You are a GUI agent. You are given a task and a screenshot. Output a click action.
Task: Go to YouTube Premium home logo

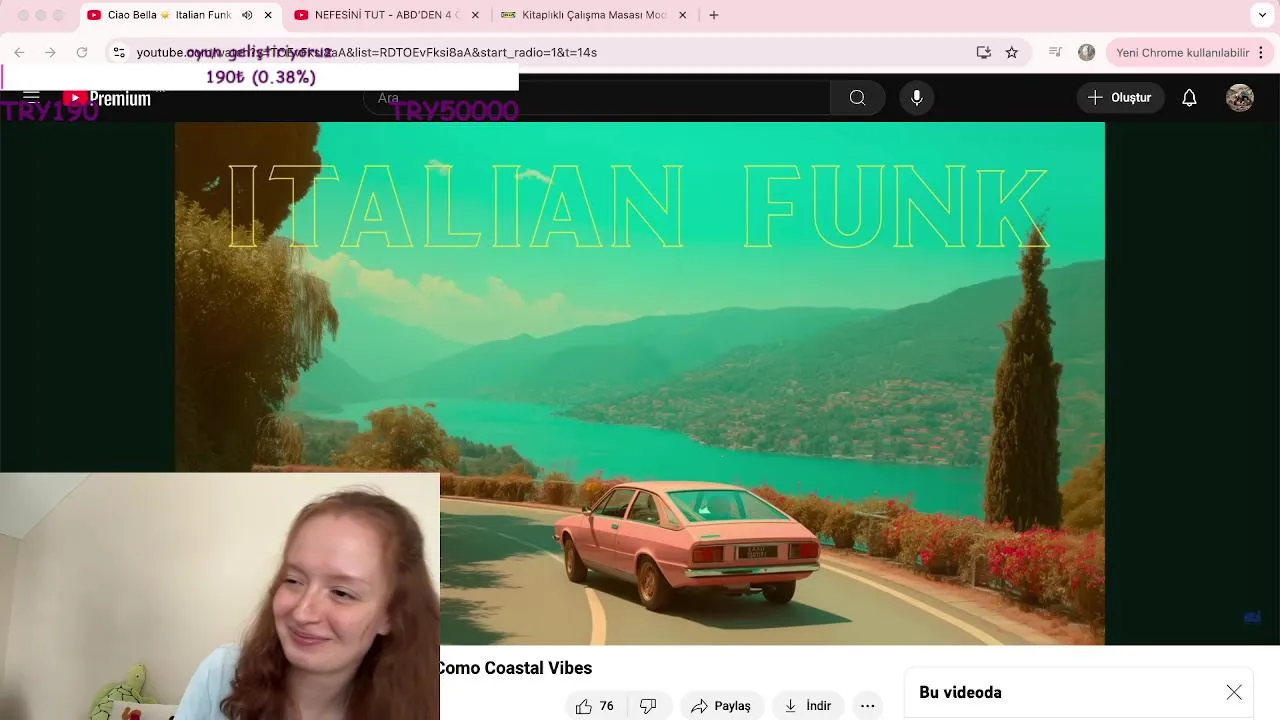pyautogui.click(x=107, y=98)
